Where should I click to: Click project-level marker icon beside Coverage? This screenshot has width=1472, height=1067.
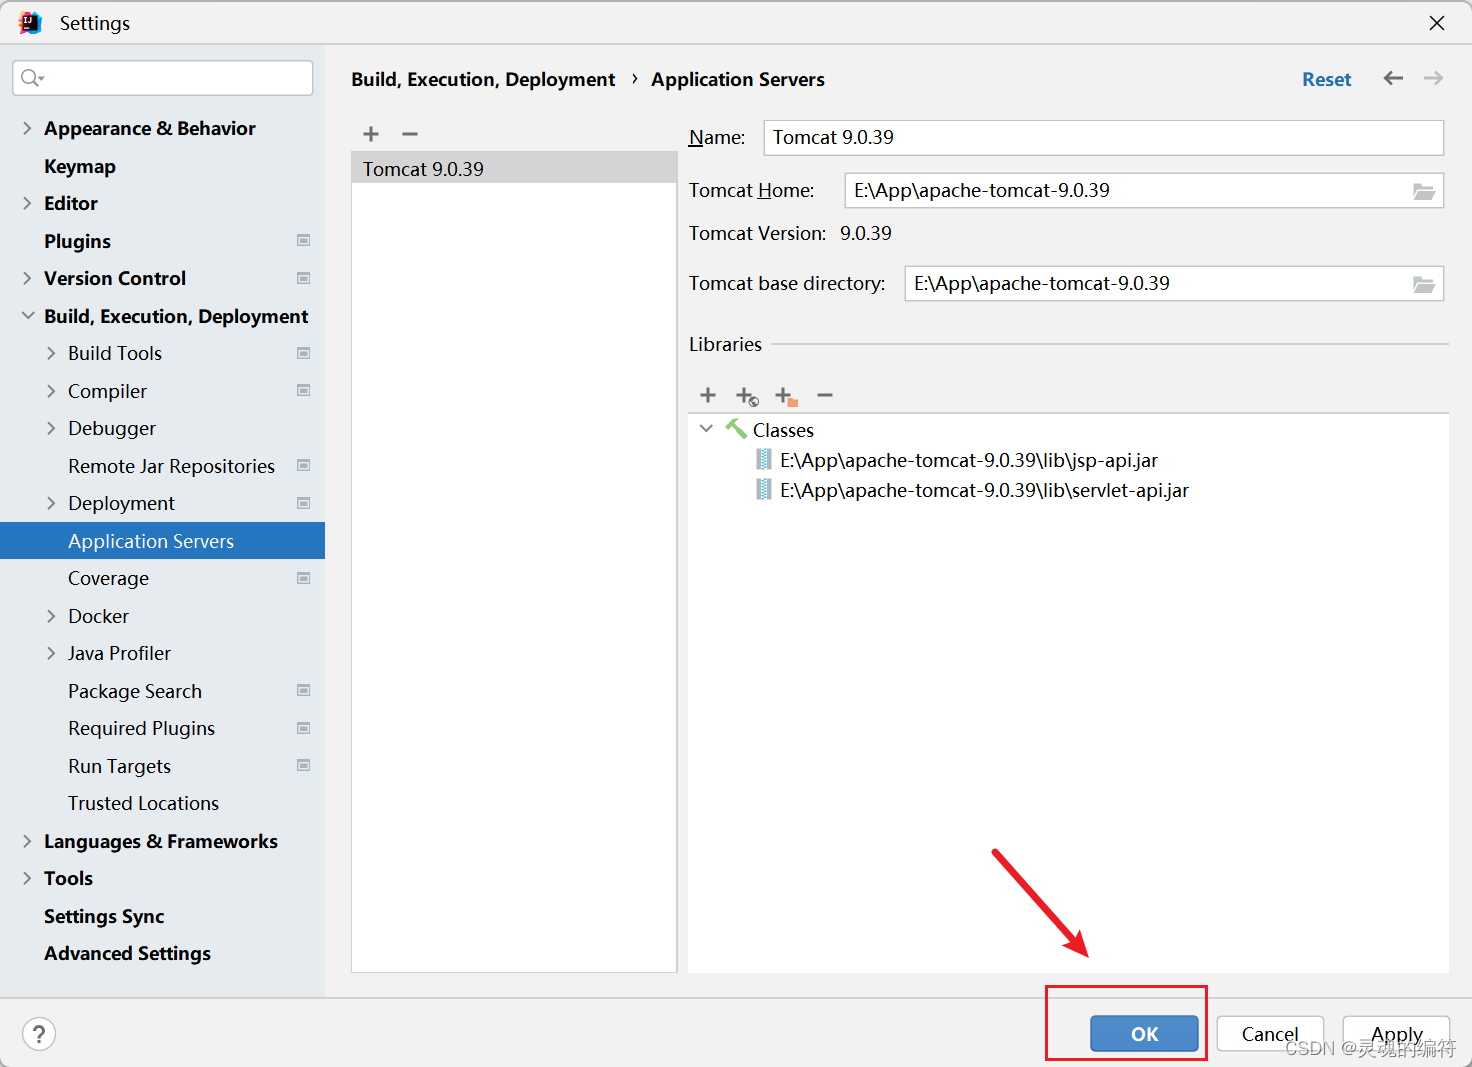pyautogui.click(x=303, y=578)
